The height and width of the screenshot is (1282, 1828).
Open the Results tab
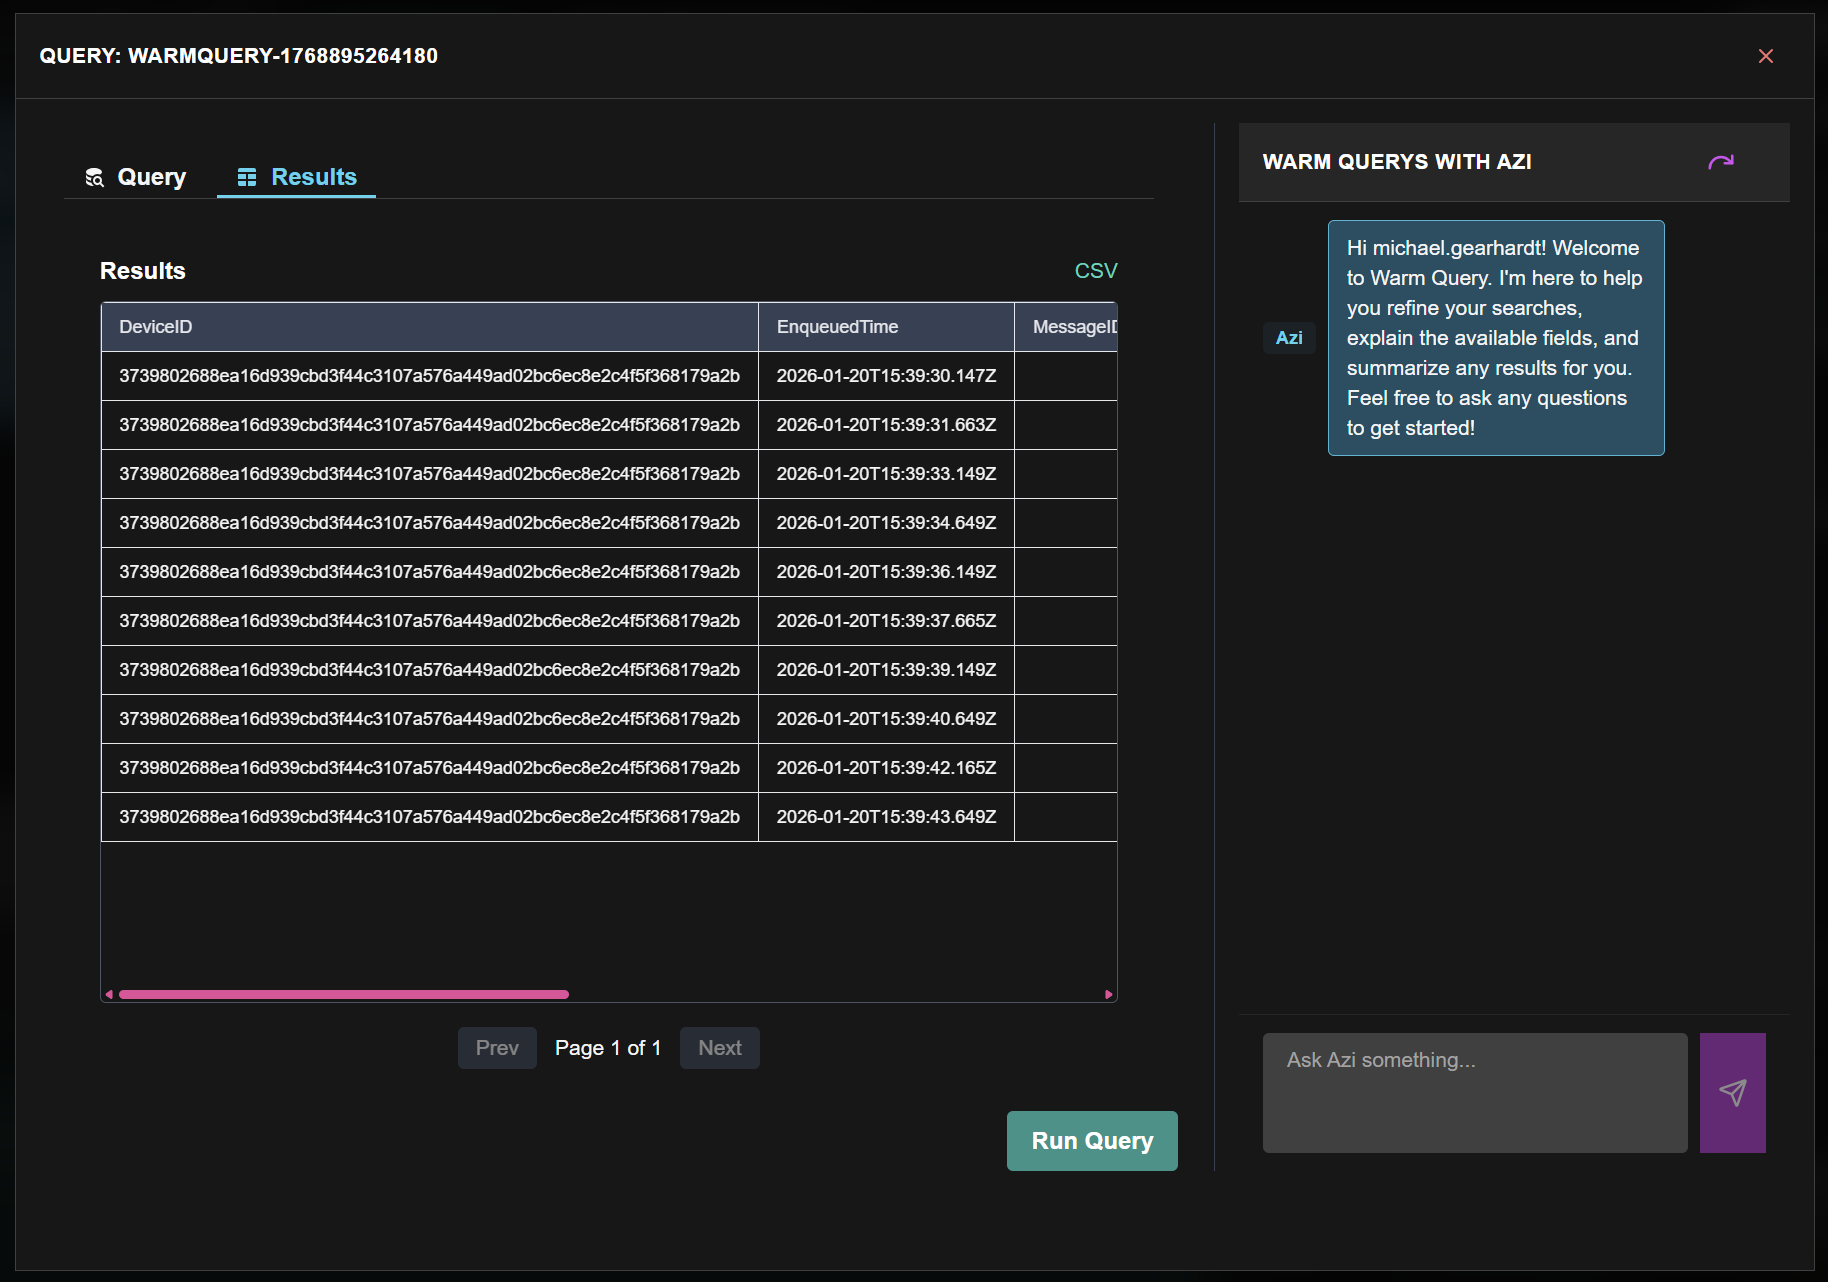tap(296, 177)
